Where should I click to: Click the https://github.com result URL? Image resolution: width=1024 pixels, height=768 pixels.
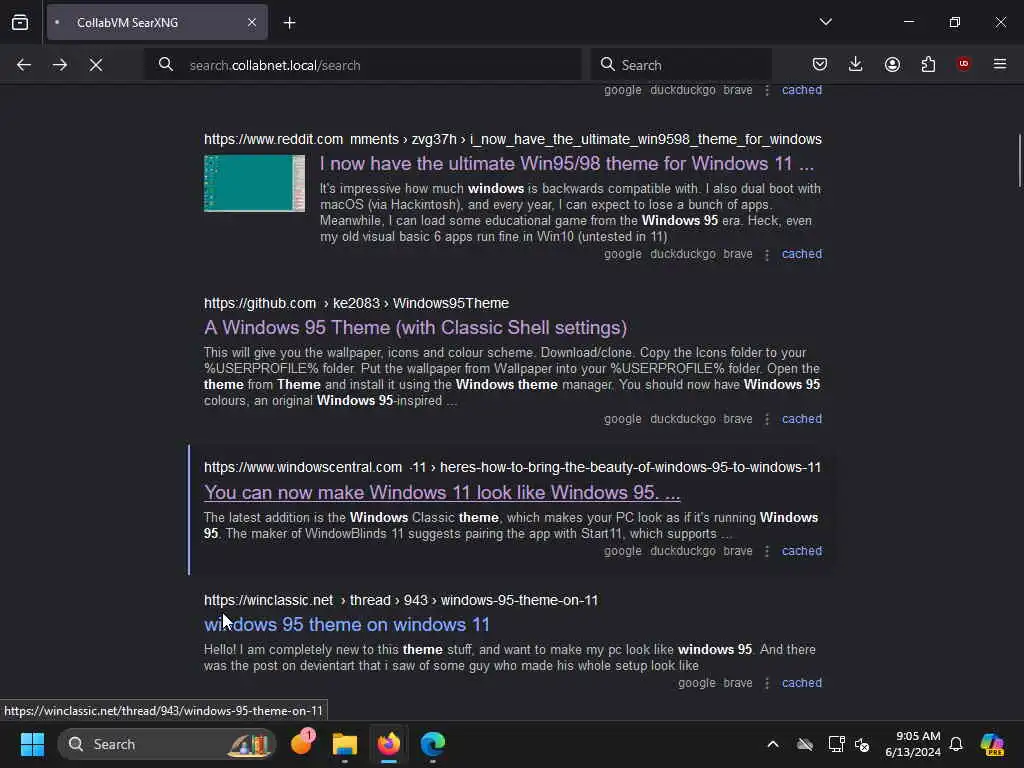tap(260, 303)
